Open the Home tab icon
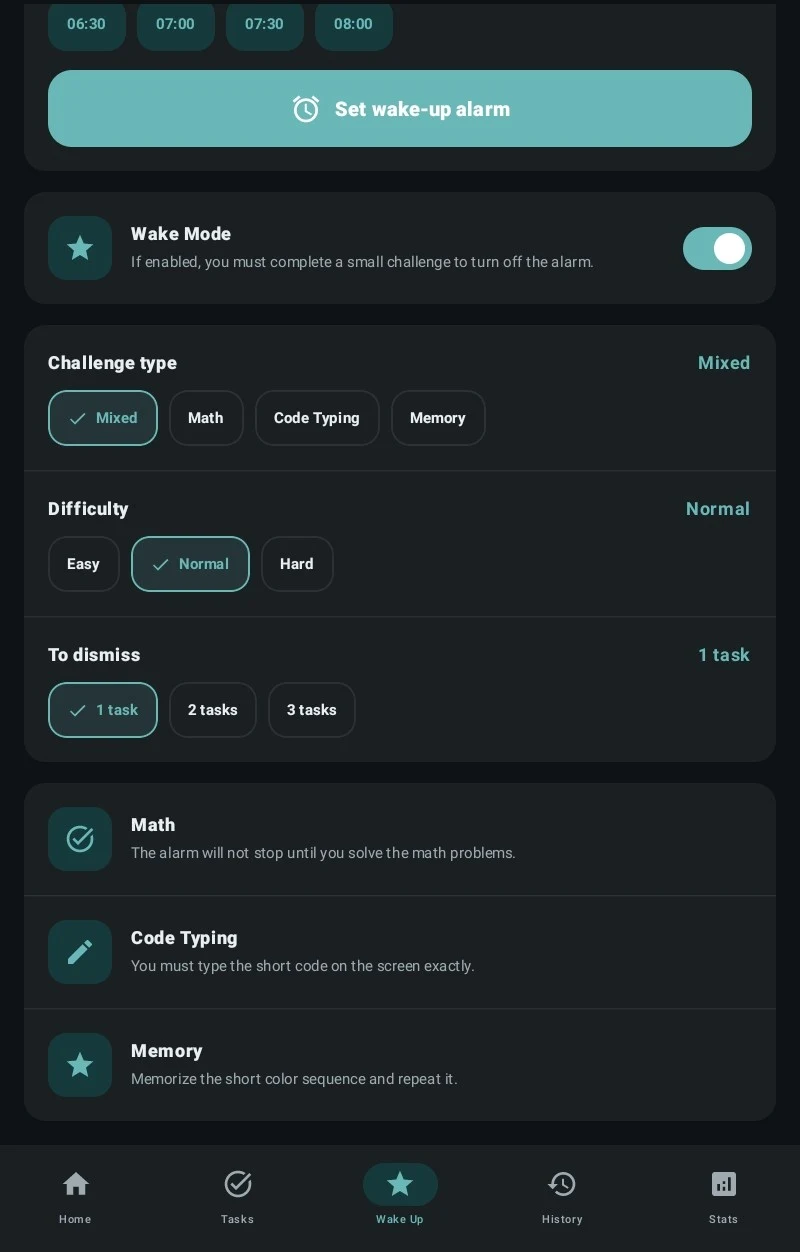This screenshot has width=800, height=1252. click(x=75, y=1185)
